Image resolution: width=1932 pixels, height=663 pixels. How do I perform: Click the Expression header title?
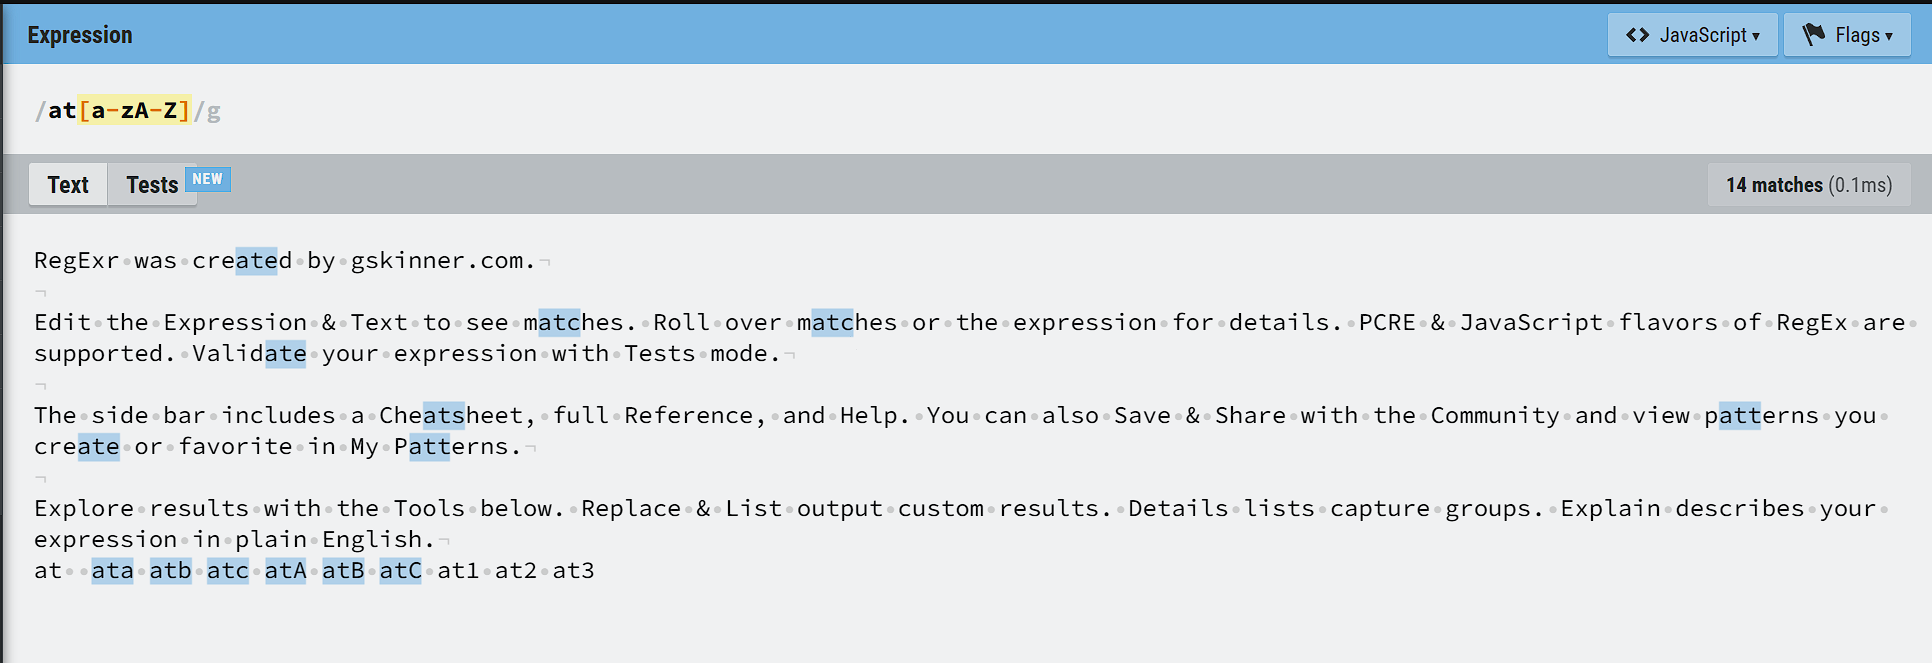[x=80, y=35]
